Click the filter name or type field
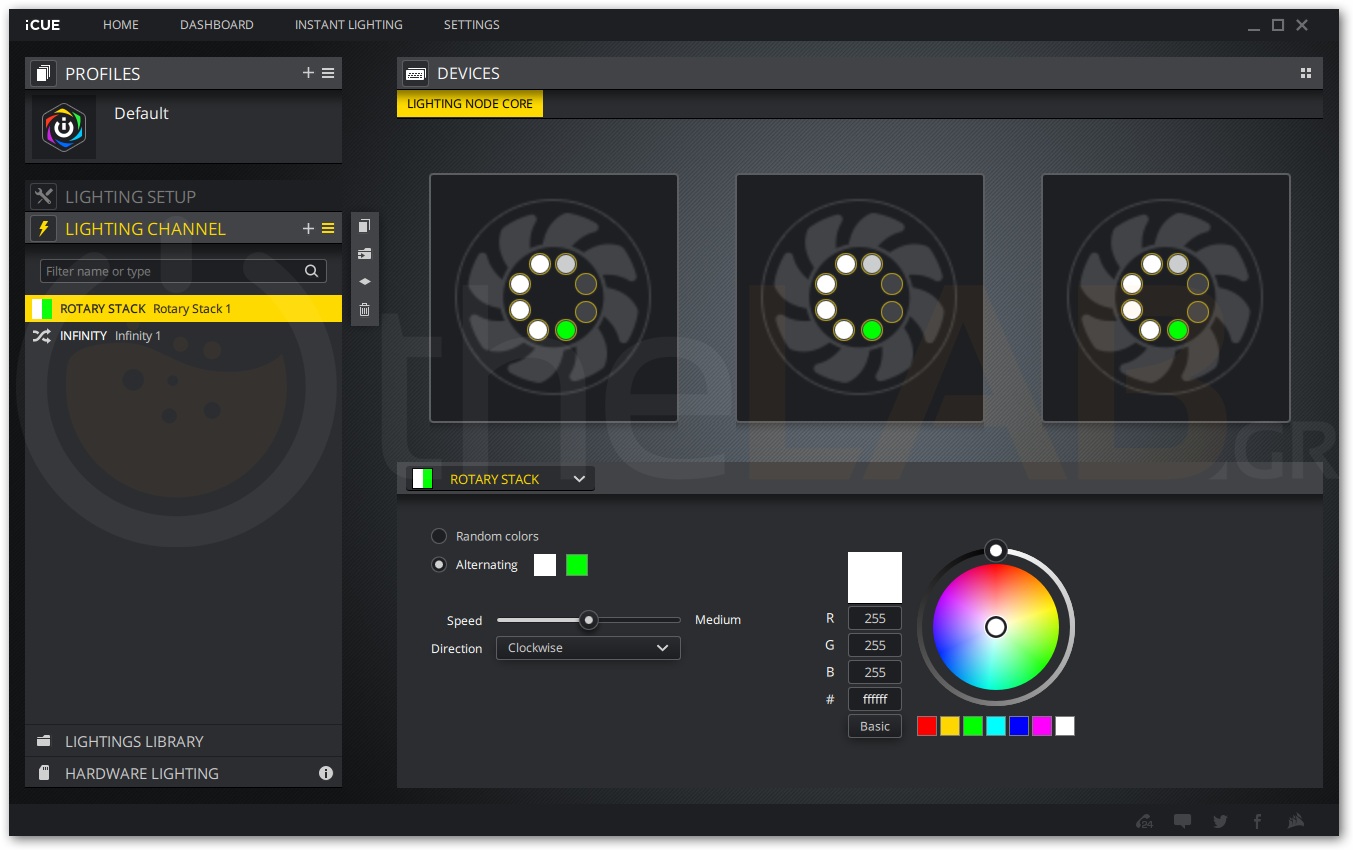The image size is (1353, 850). (183, 271)
